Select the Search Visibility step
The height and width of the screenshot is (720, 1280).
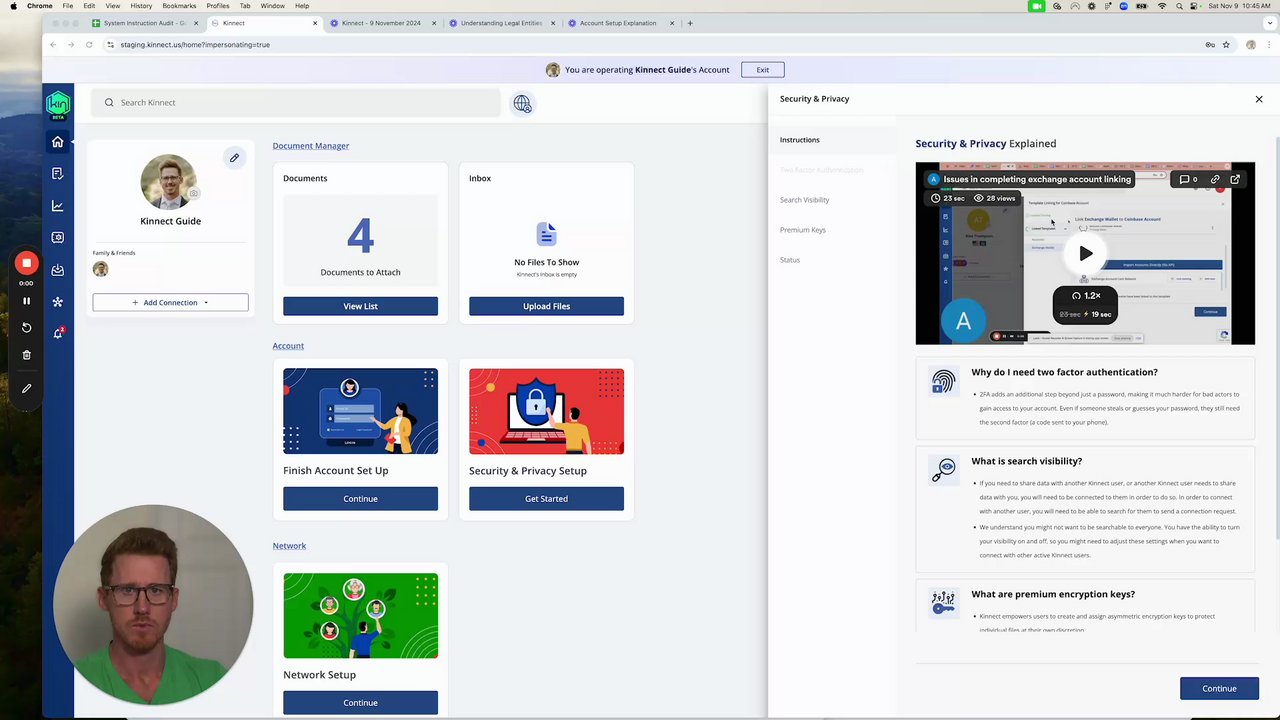point(805,200)
